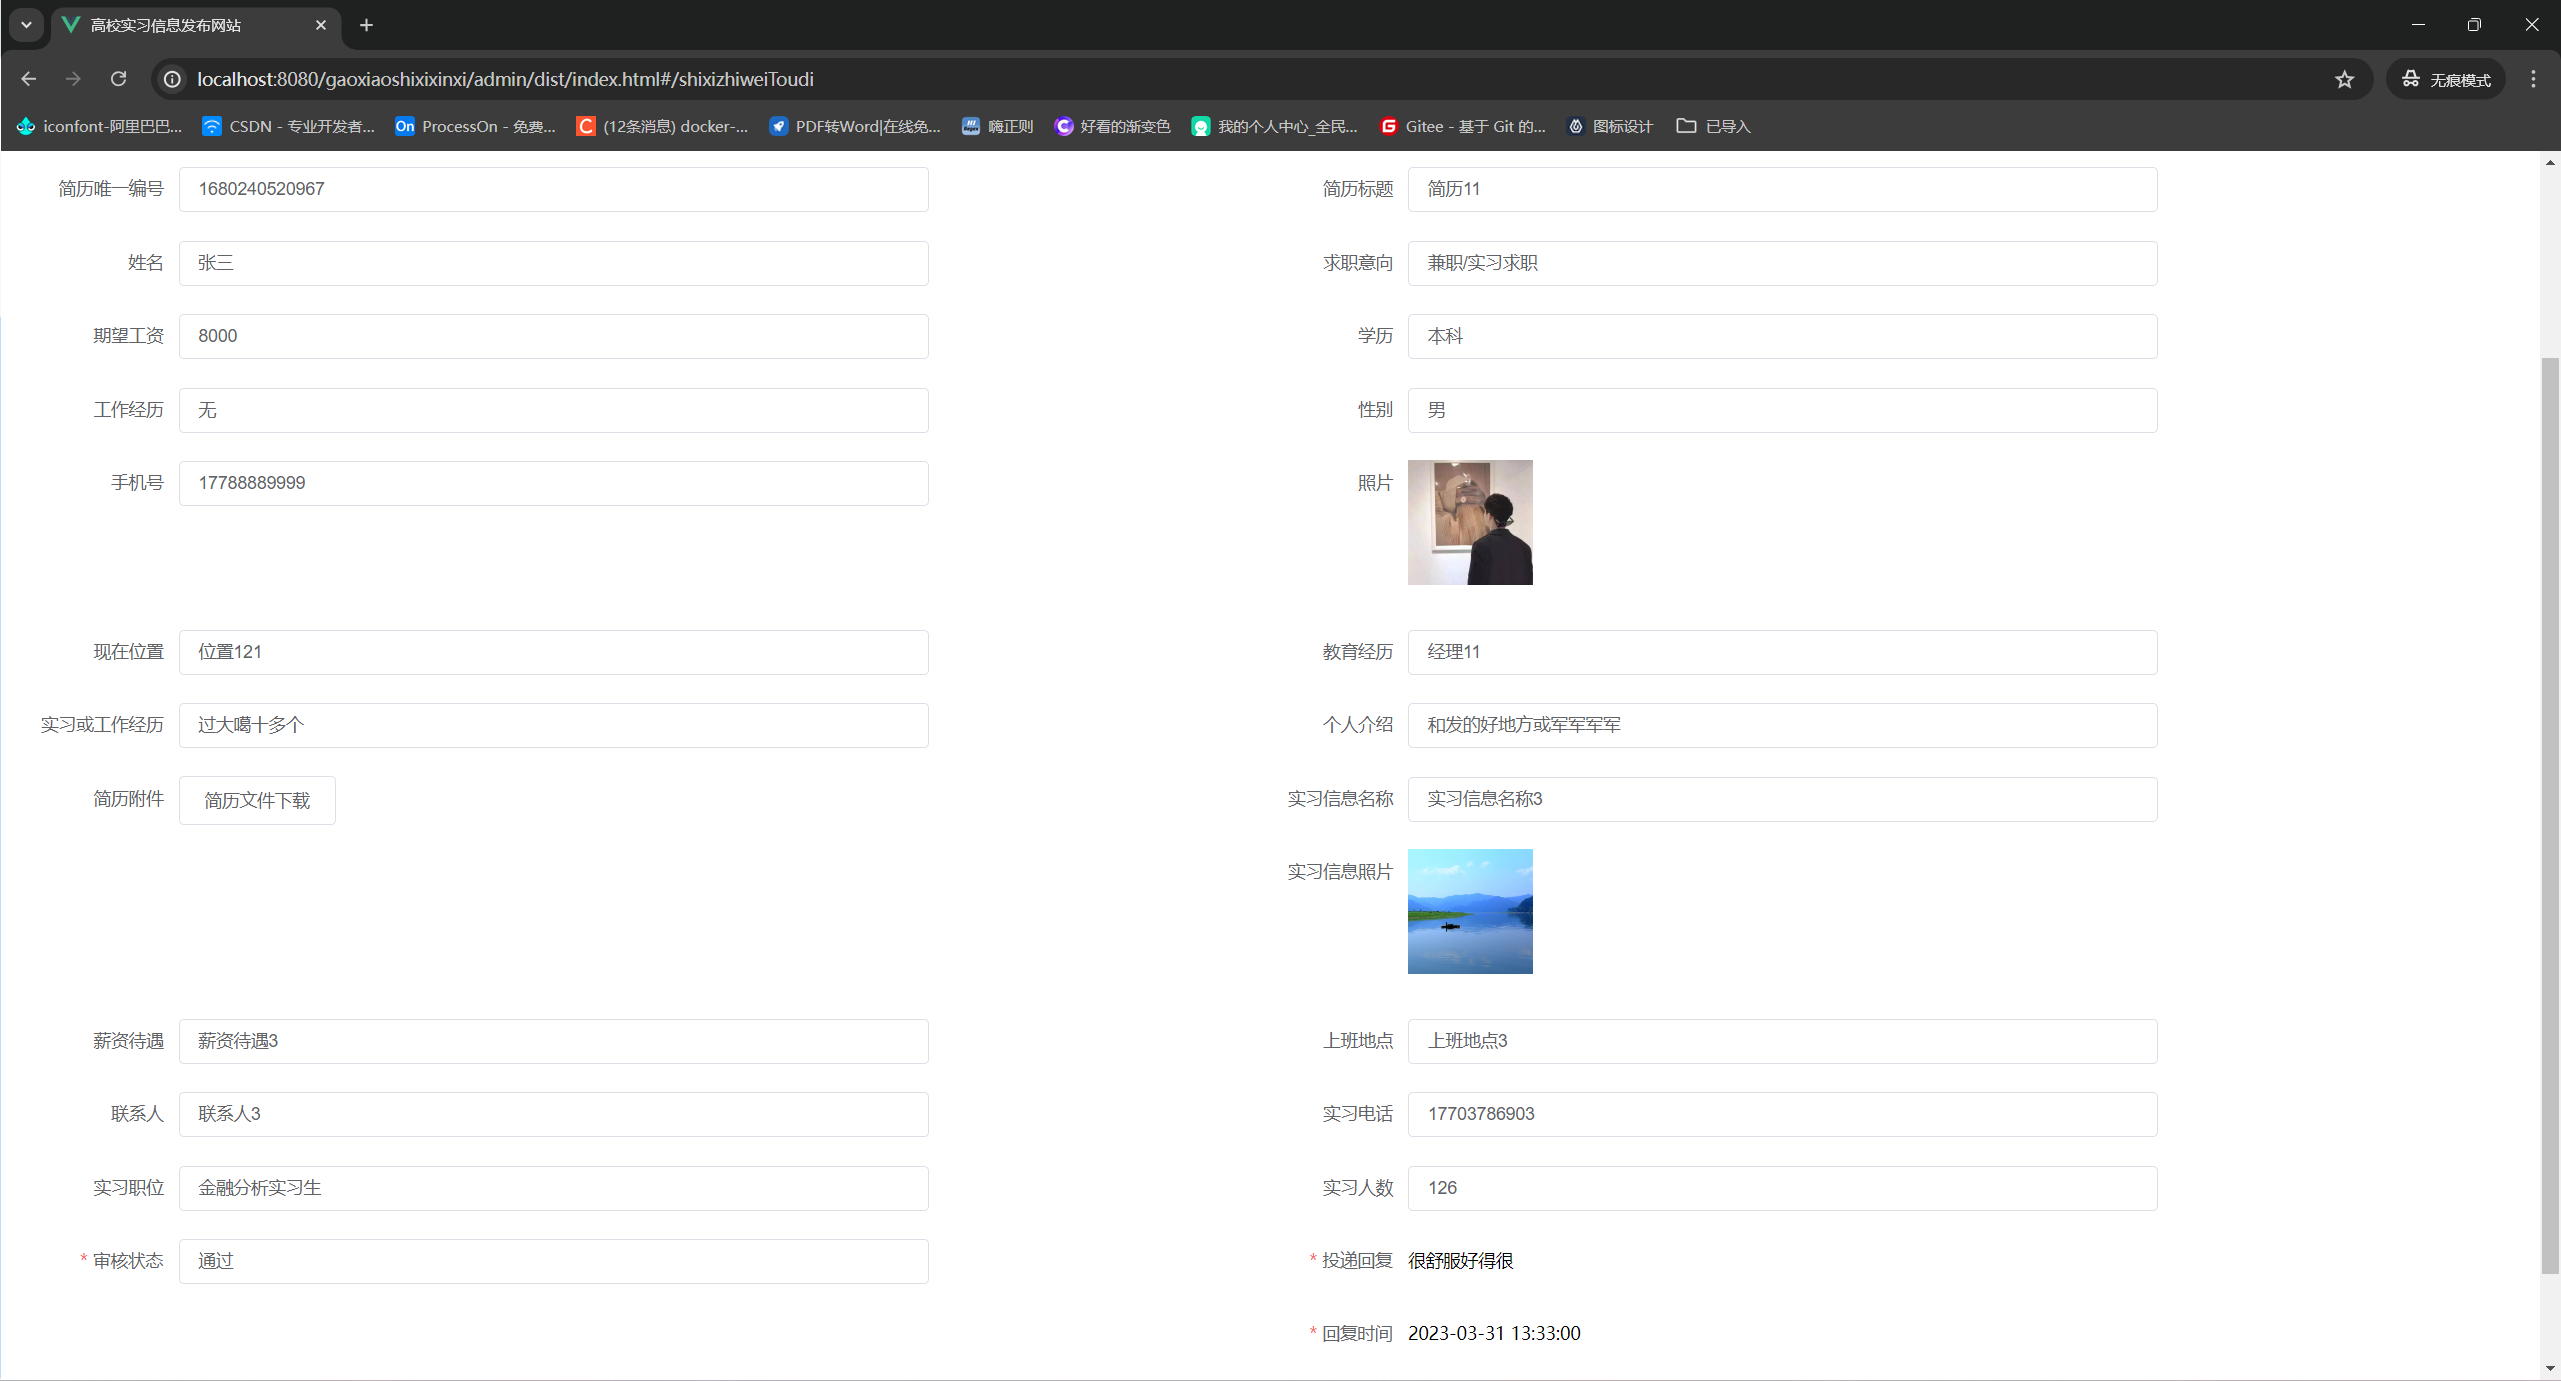Click the 无痕模式 incognito button
The width and height of the screenshot is (2561, 1381).
point(2446,79)
